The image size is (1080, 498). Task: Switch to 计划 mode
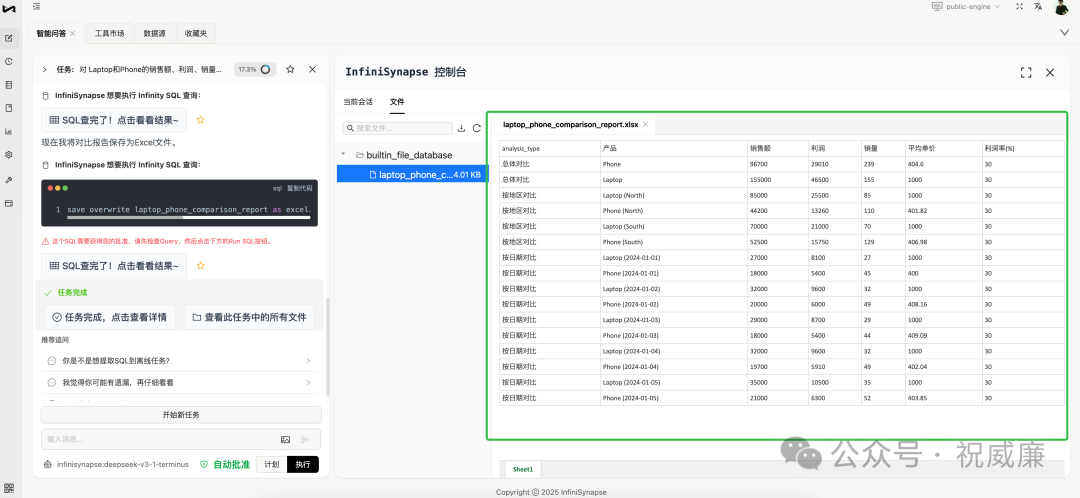(x=271, y=464)
